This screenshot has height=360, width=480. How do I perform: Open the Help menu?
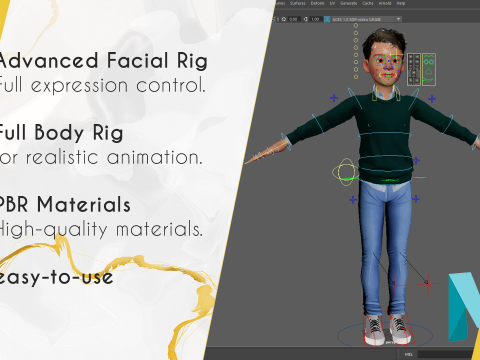[400, 3]
